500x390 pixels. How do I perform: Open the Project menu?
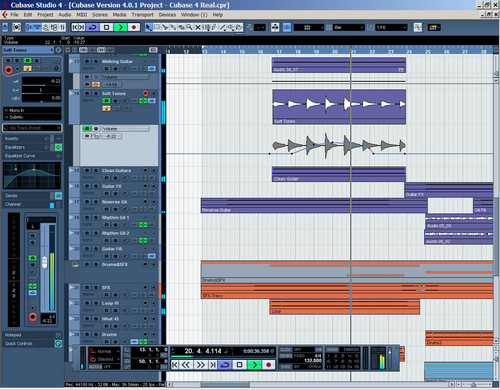(x=45, y=15)
